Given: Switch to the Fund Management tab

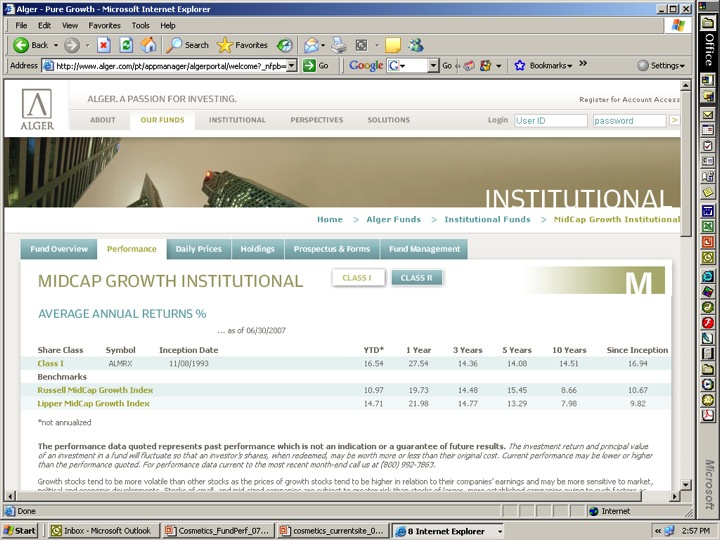Looking at the screenshot, I should point(424,249).
